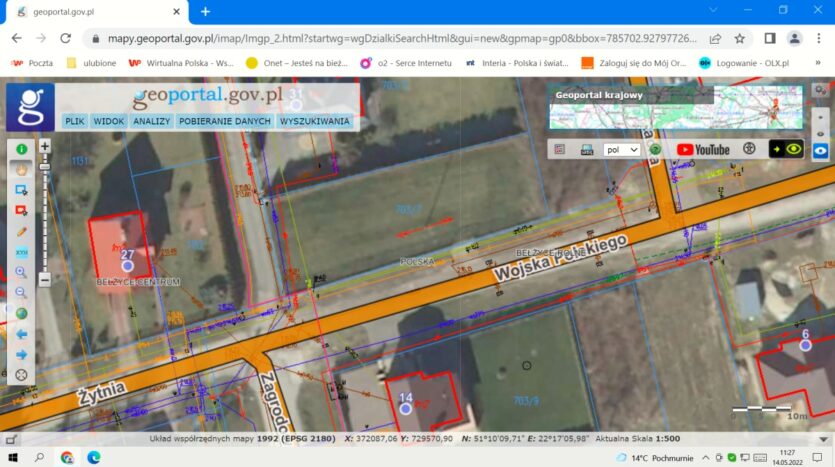Click the address point marker 14
Screen dimensions: 835x467
(x=405, y=408)
